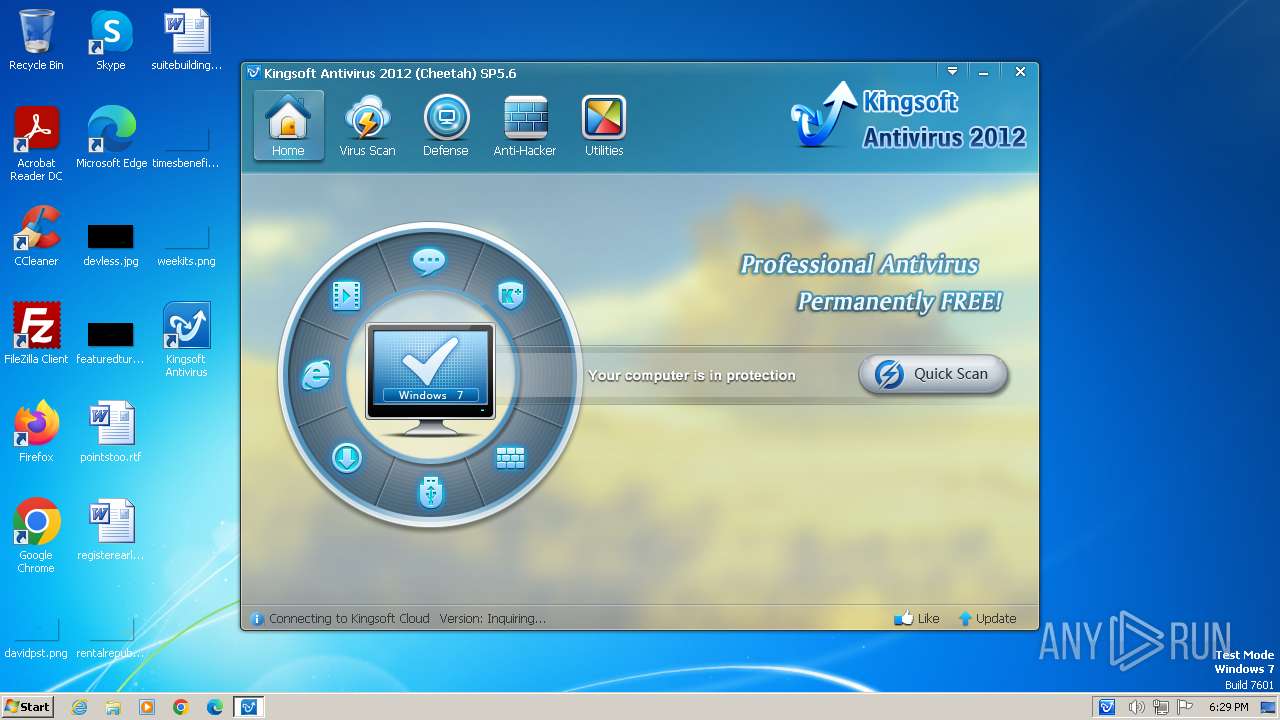Viewport: 1280px width, 720px height.
Task: Select the Google Chrome desktop shortcut
Action: tap(36, 536)
